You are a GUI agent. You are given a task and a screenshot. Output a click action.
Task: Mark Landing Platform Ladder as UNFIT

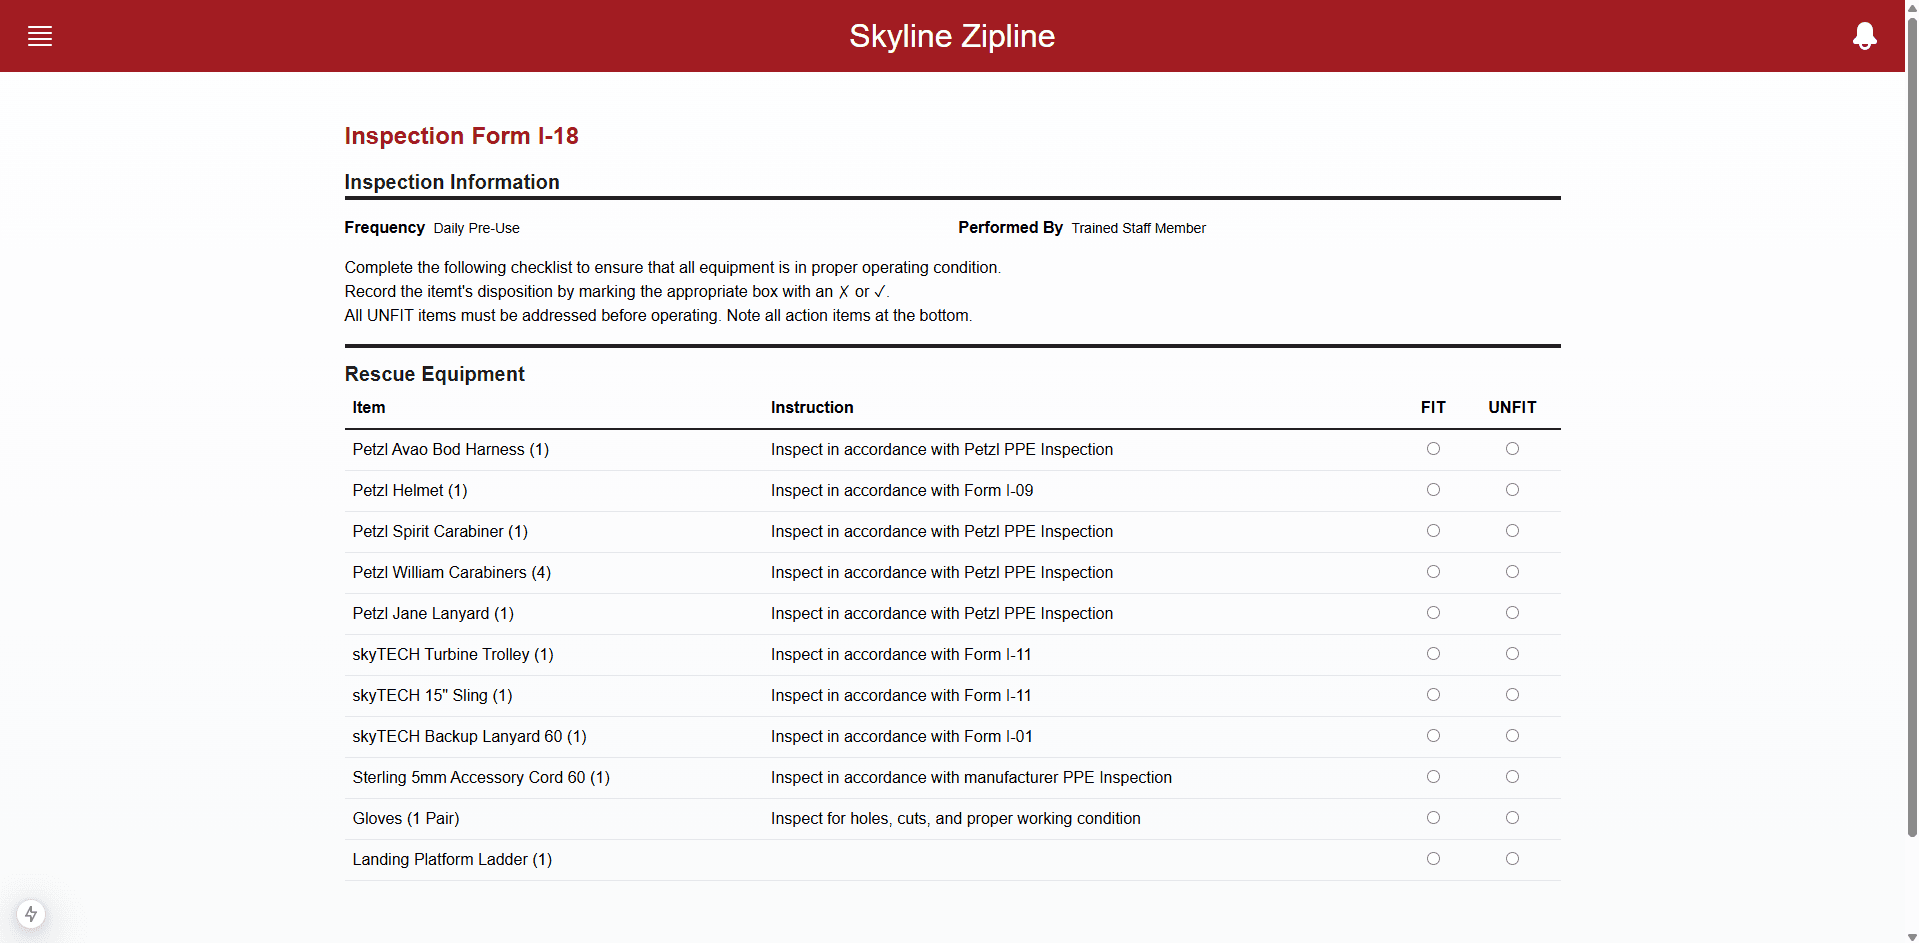click(1512, 858)
